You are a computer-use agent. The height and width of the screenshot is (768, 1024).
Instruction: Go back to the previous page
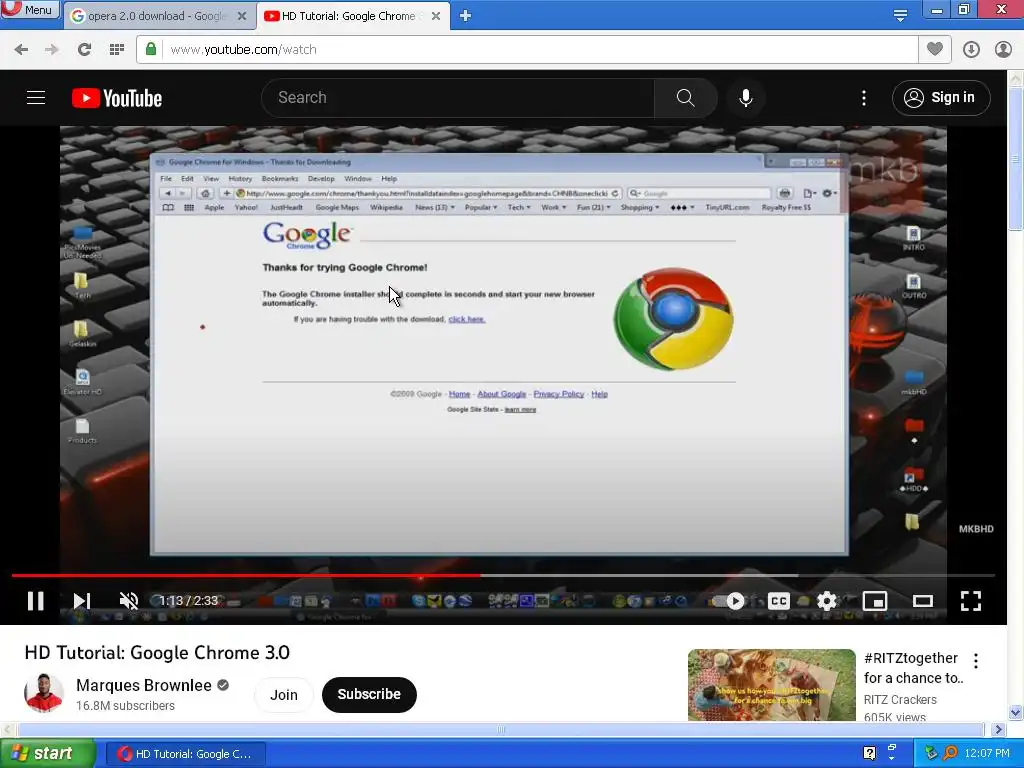pyautogui.click(x=21, y=50)
